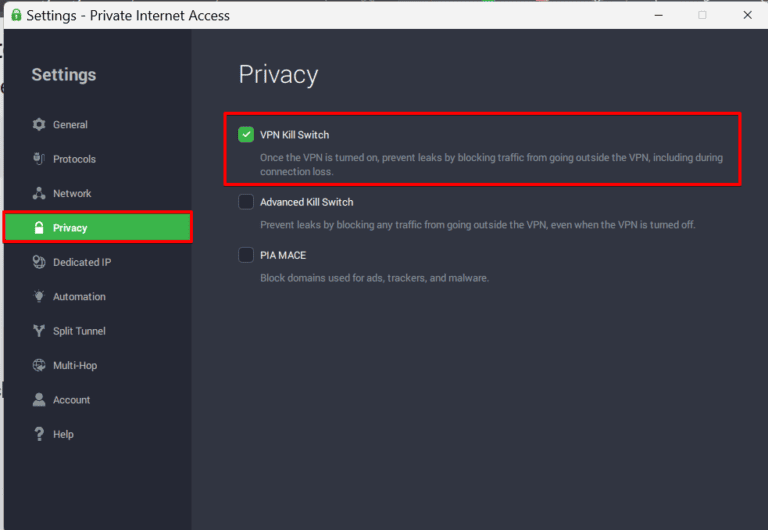Click the Multi-Hop globe icon
Image resolution: width=768 pixels, height=530 pixels.
(x=39, y=365)
